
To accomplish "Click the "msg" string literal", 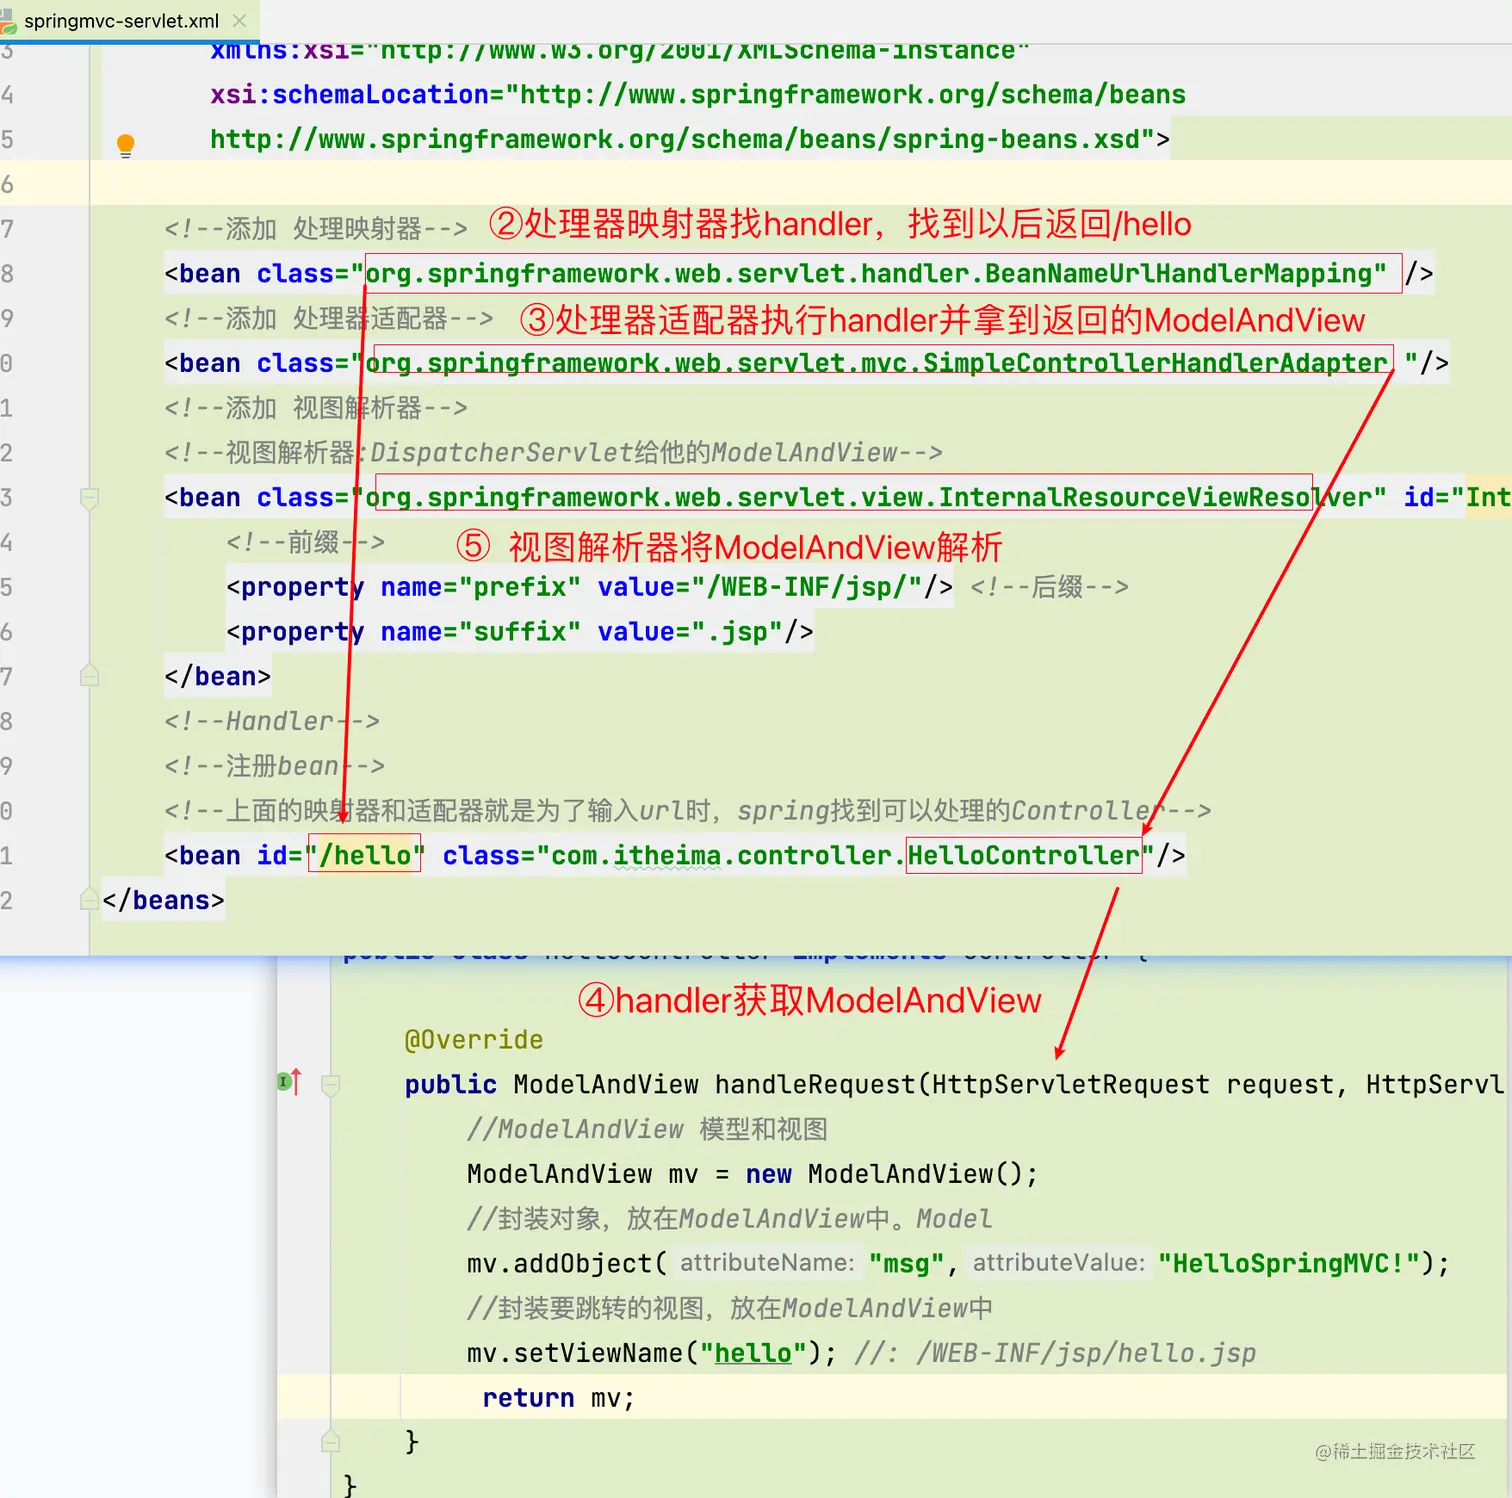I will point(907,1264).
